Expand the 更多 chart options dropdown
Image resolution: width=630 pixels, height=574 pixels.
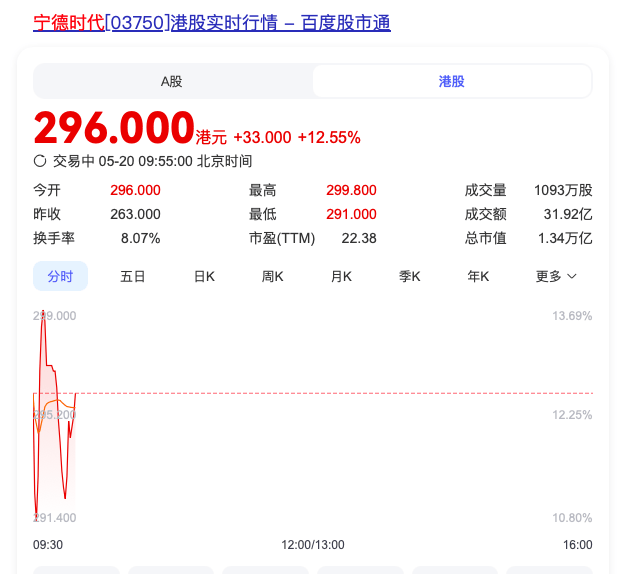pyautogui.click(x=556, y=276)
